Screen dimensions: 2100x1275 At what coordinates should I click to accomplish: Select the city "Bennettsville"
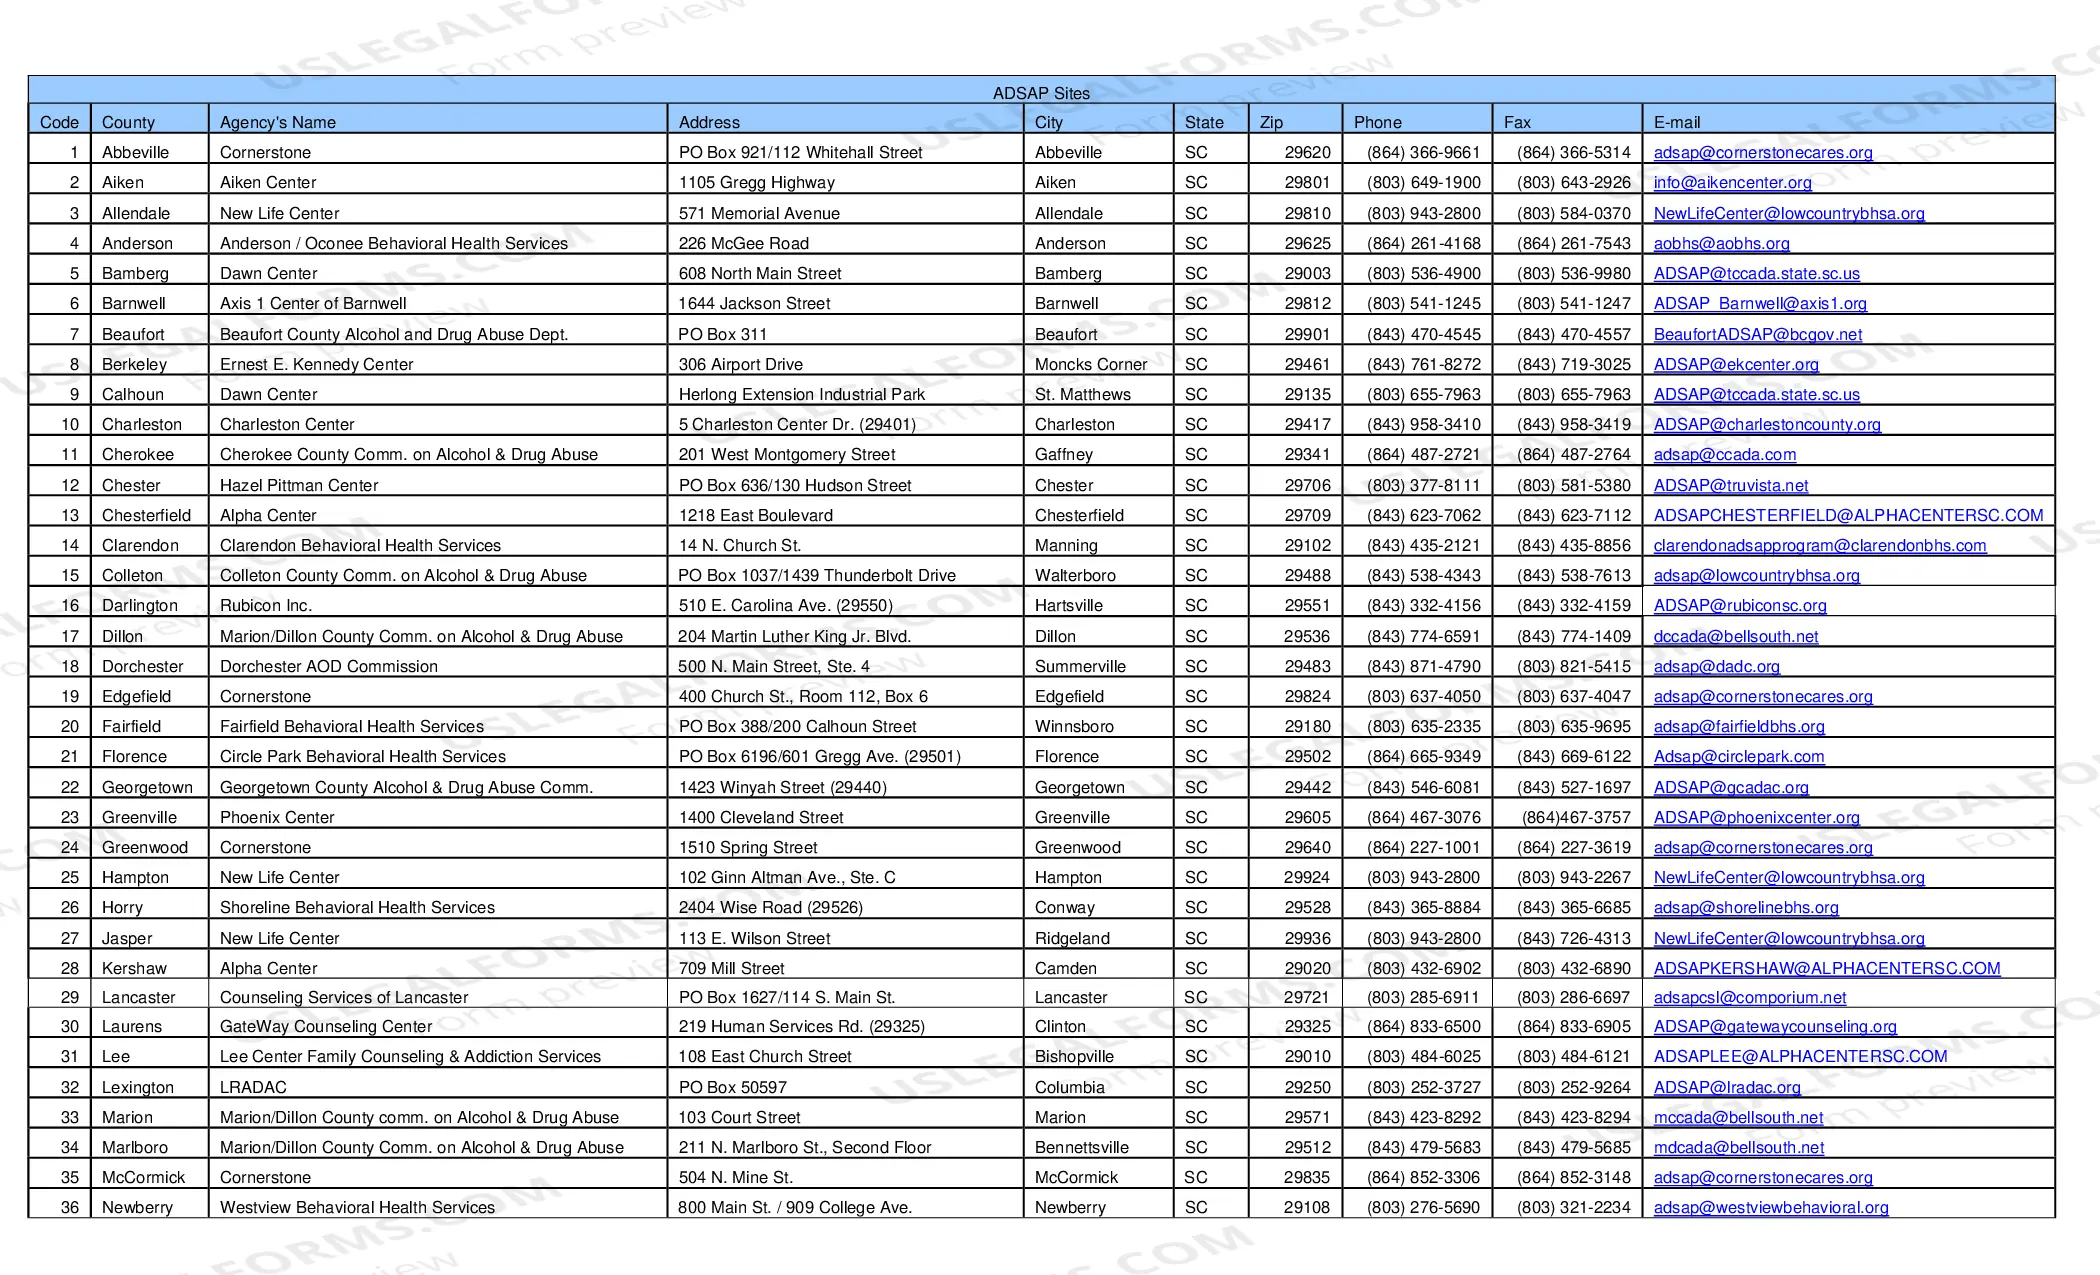point(1082,1147)
